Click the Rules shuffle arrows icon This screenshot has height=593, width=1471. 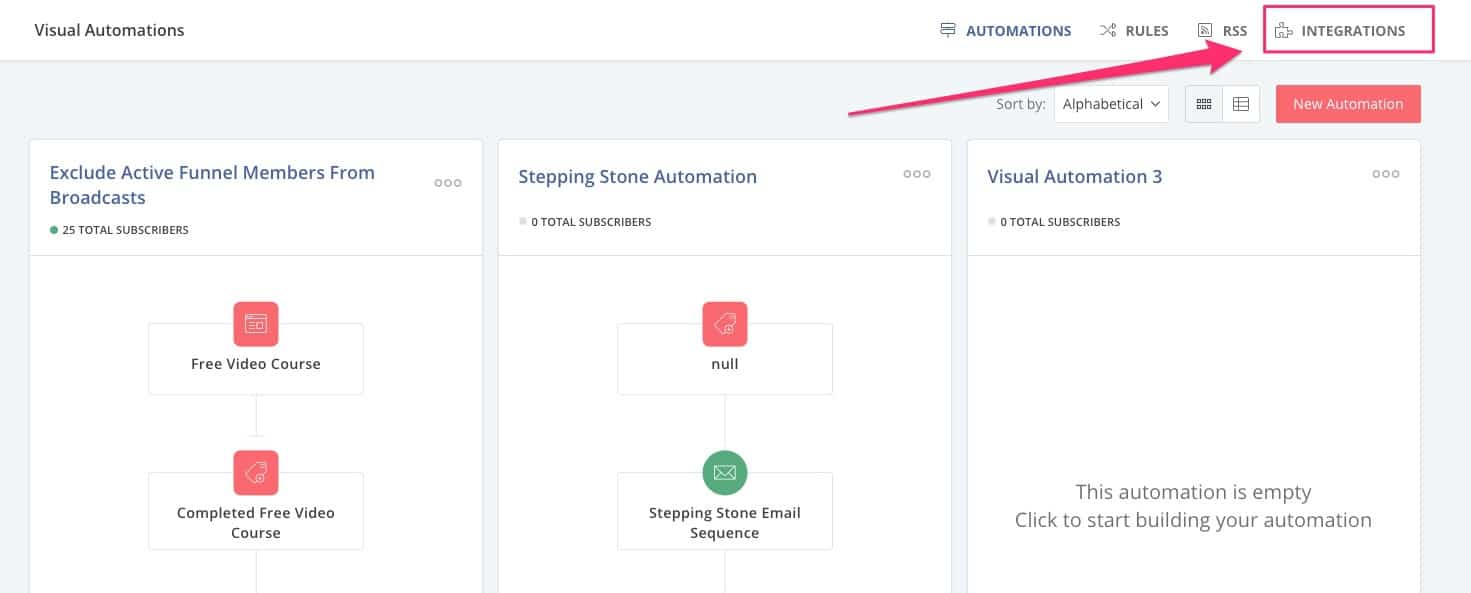1107,31
